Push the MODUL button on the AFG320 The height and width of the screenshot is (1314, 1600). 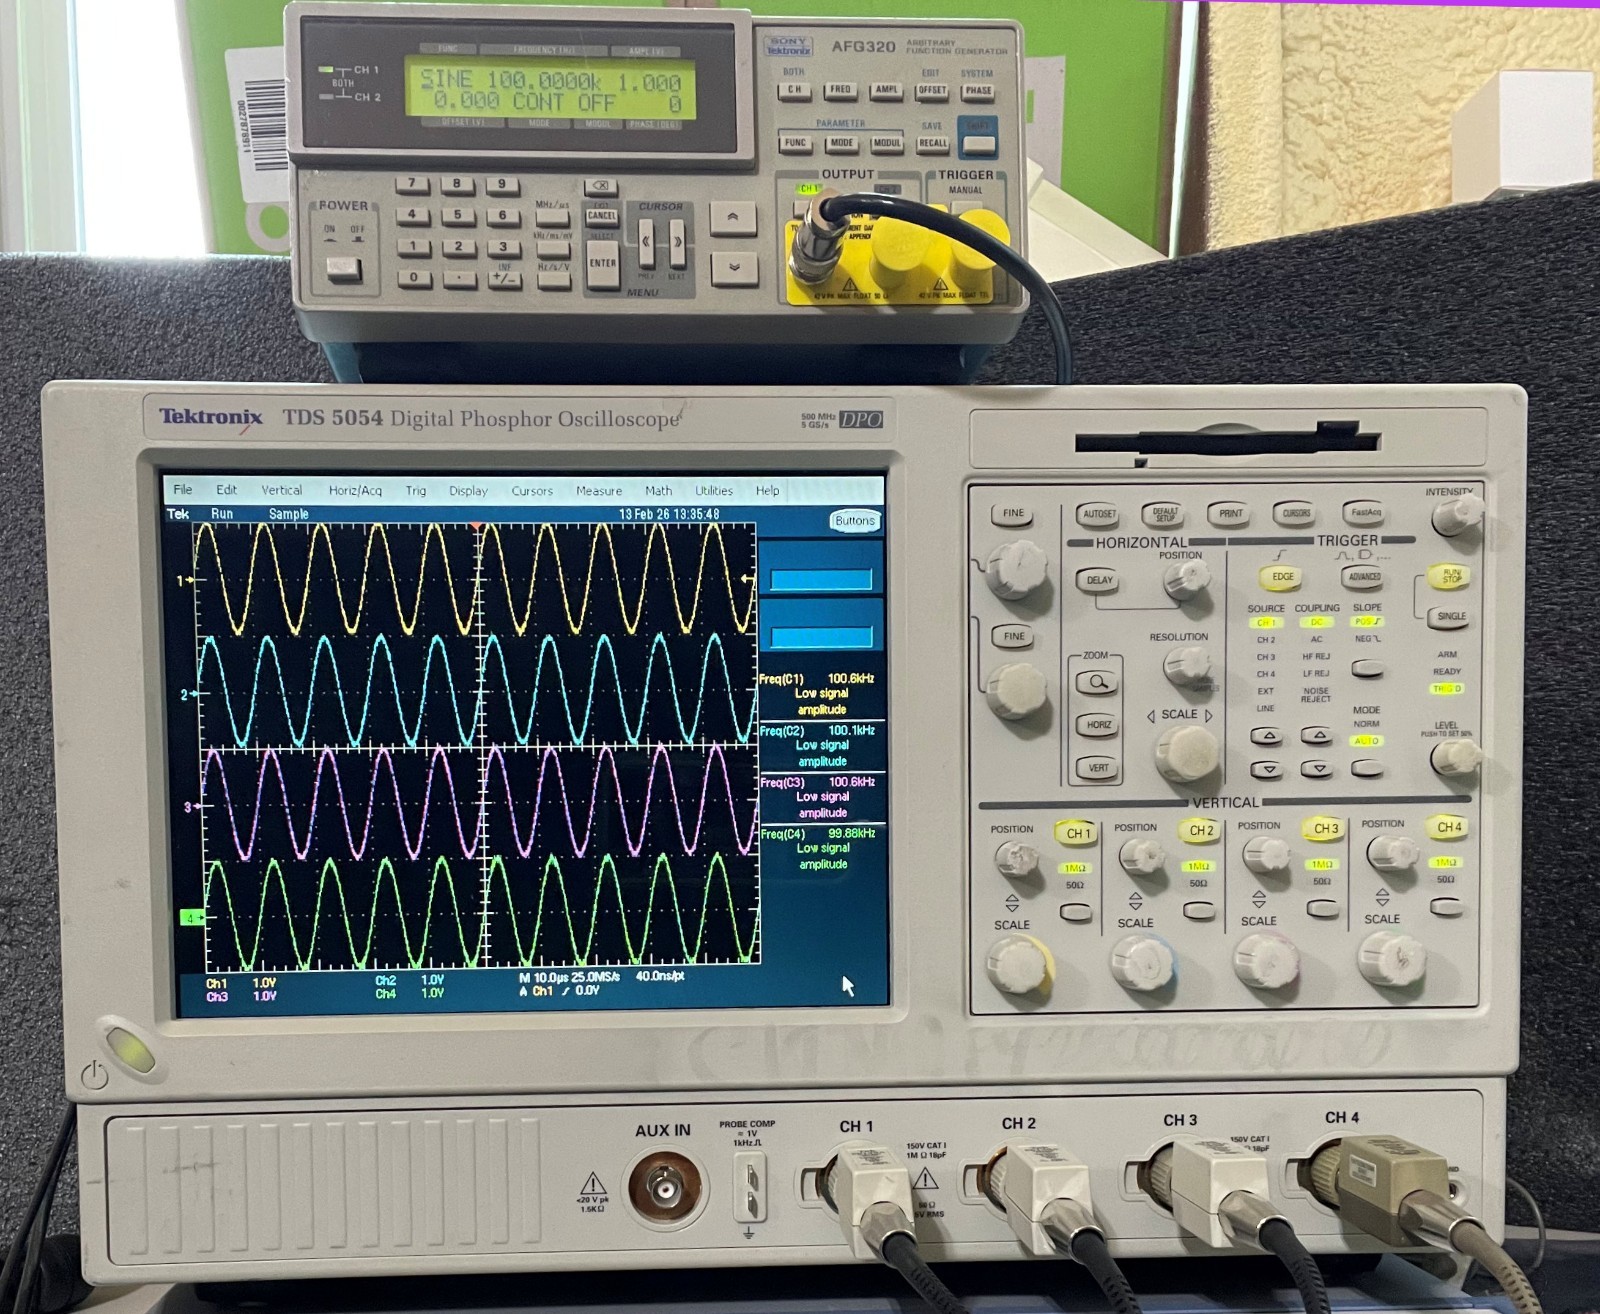coord(887,144)
